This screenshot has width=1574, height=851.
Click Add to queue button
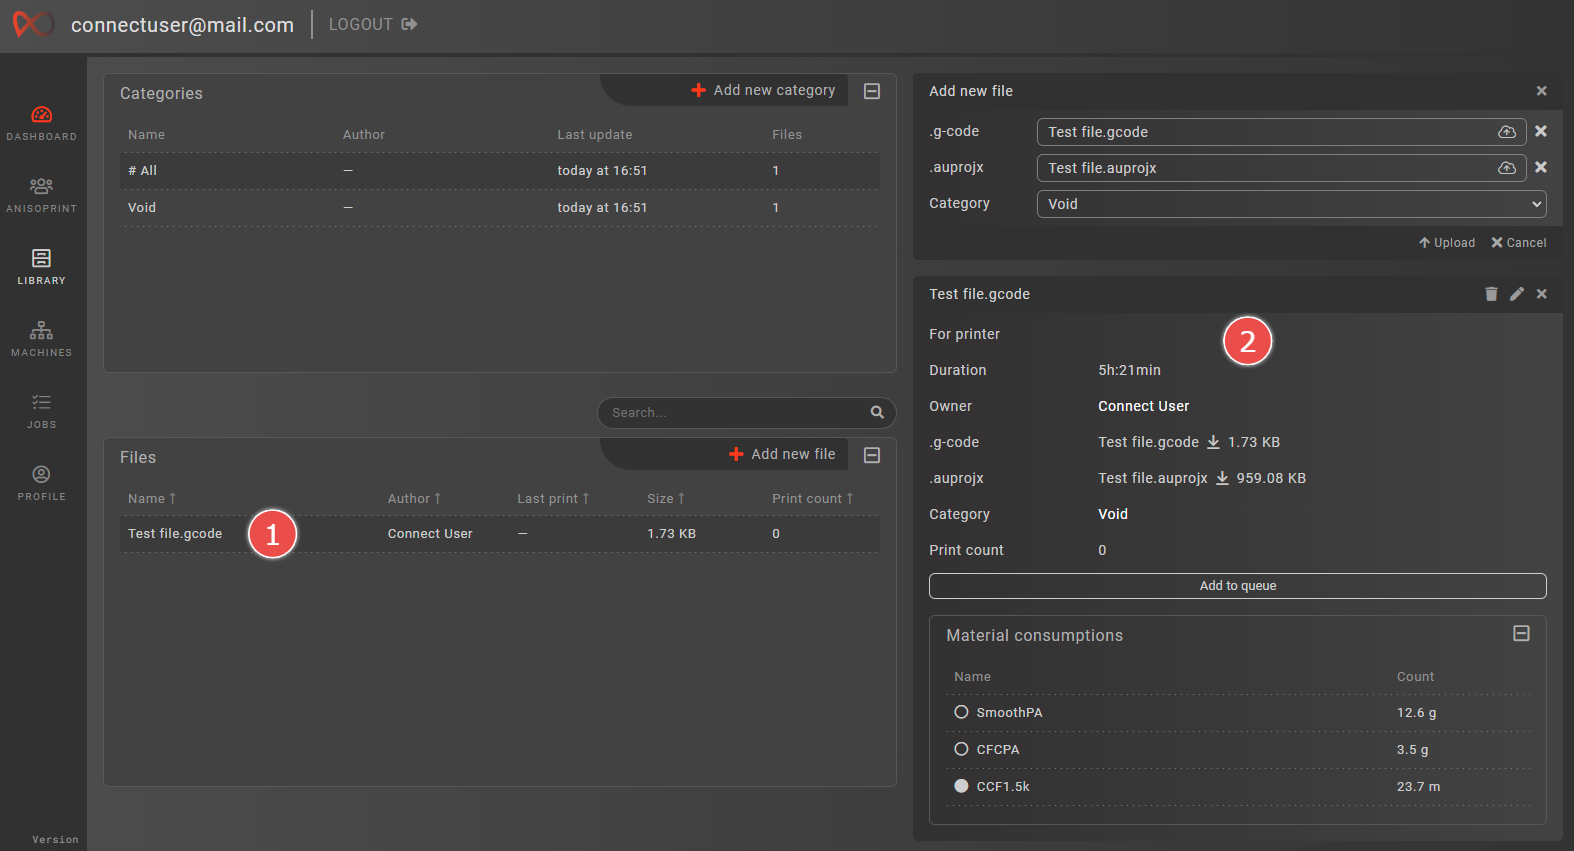click(1238, 586)
